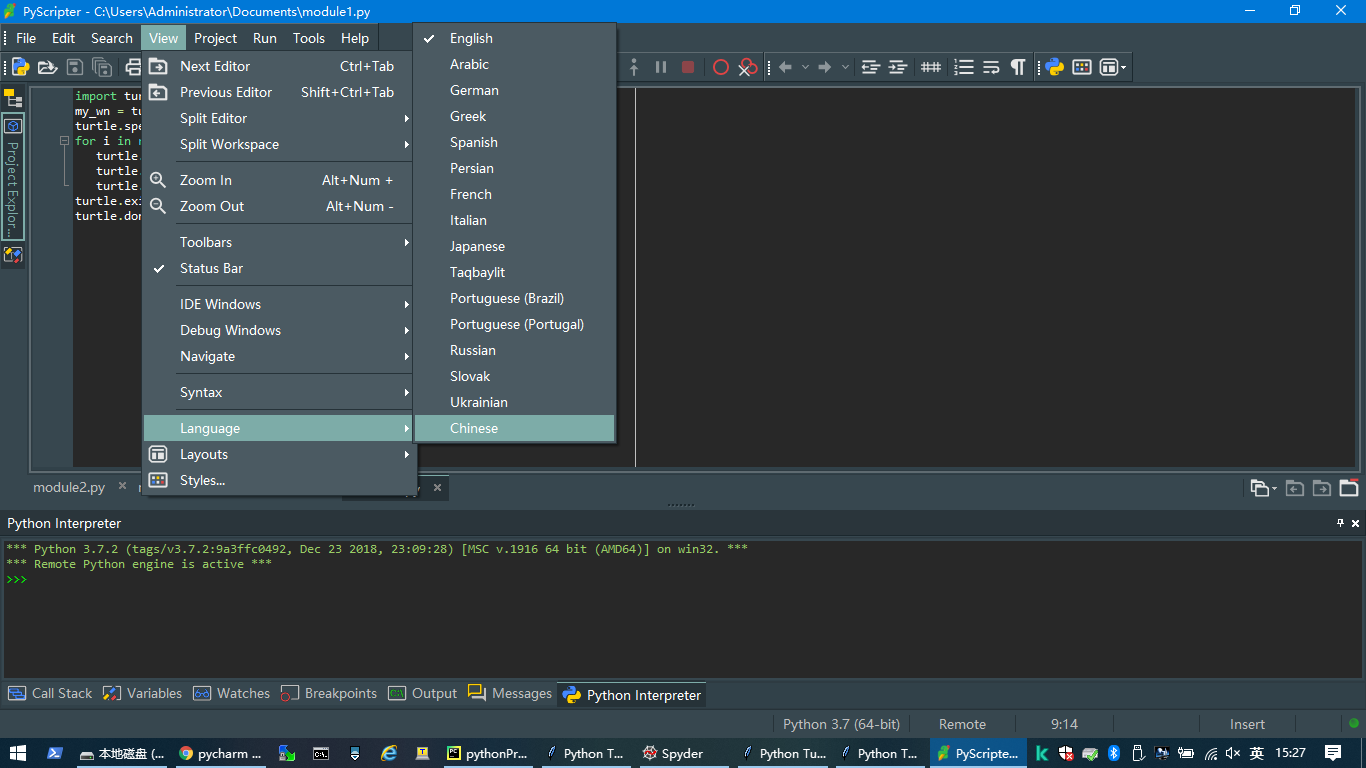Click the Browse Back arrow icon
The width and height of the screenshot is (1366, 768).
tap(785, 67)
